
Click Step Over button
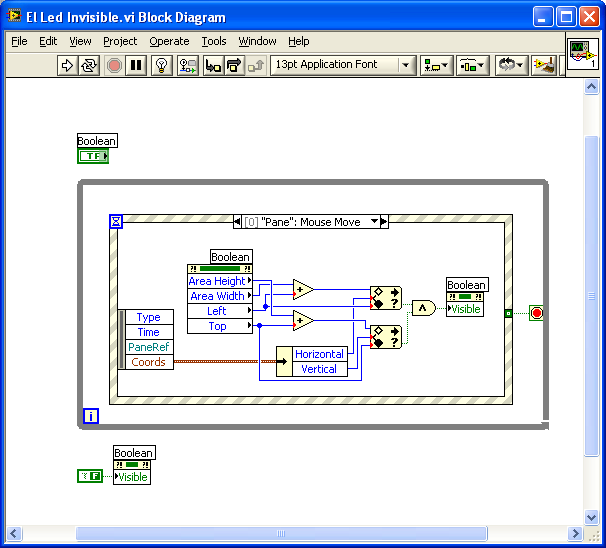click(234, 65)
